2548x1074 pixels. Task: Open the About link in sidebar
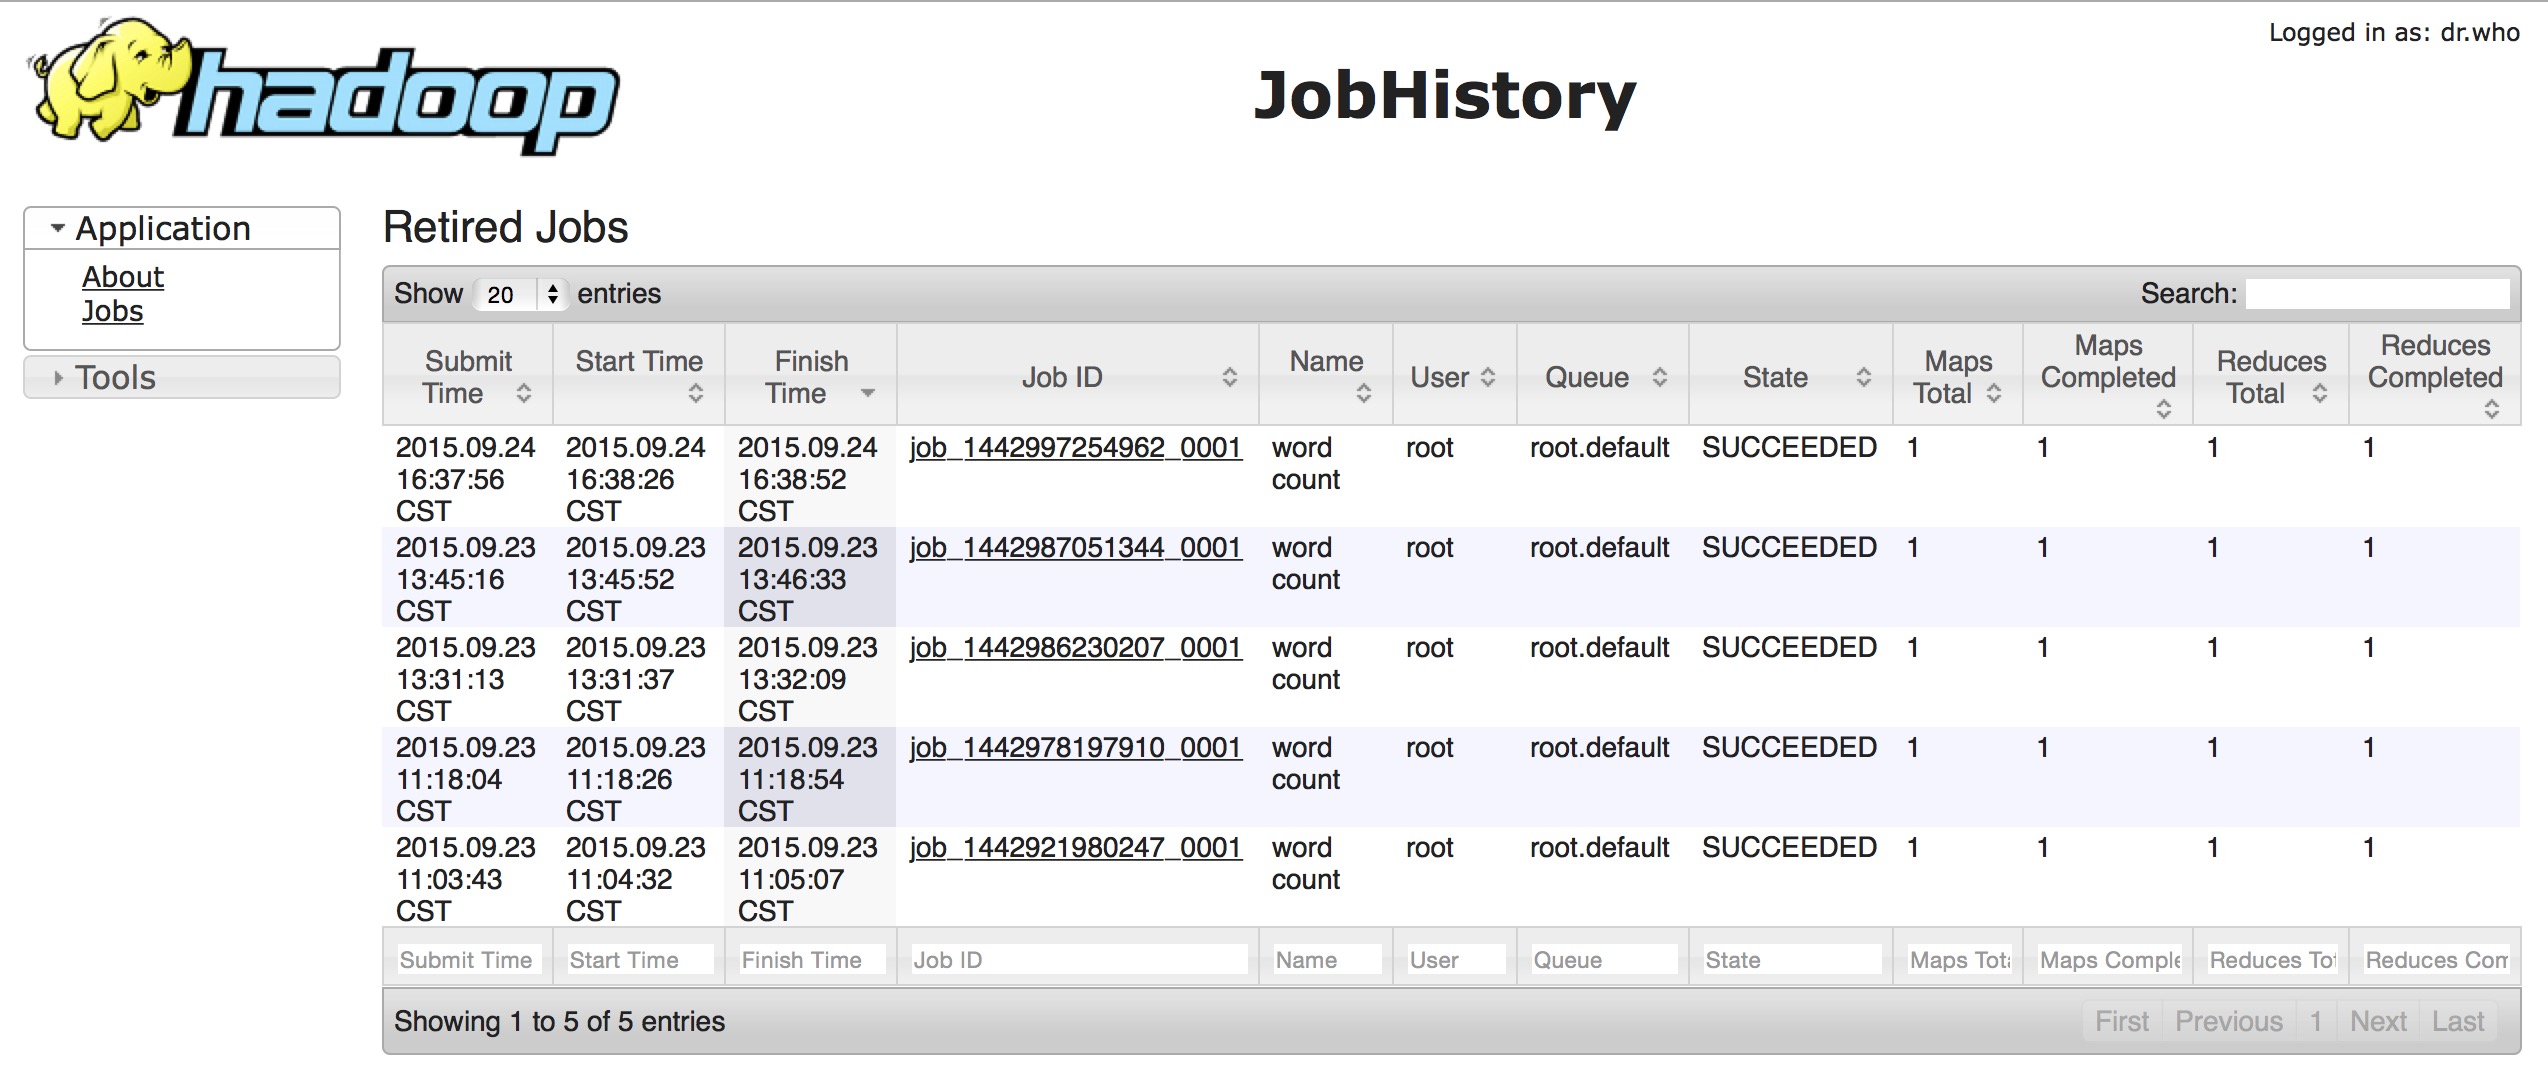123,277
